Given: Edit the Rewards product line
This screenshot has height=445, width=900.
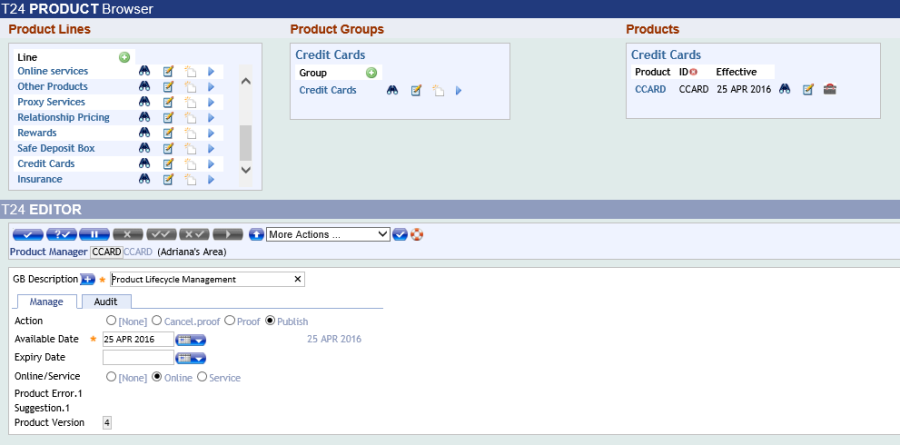Looking at the screenshot, I should (168, 133).
